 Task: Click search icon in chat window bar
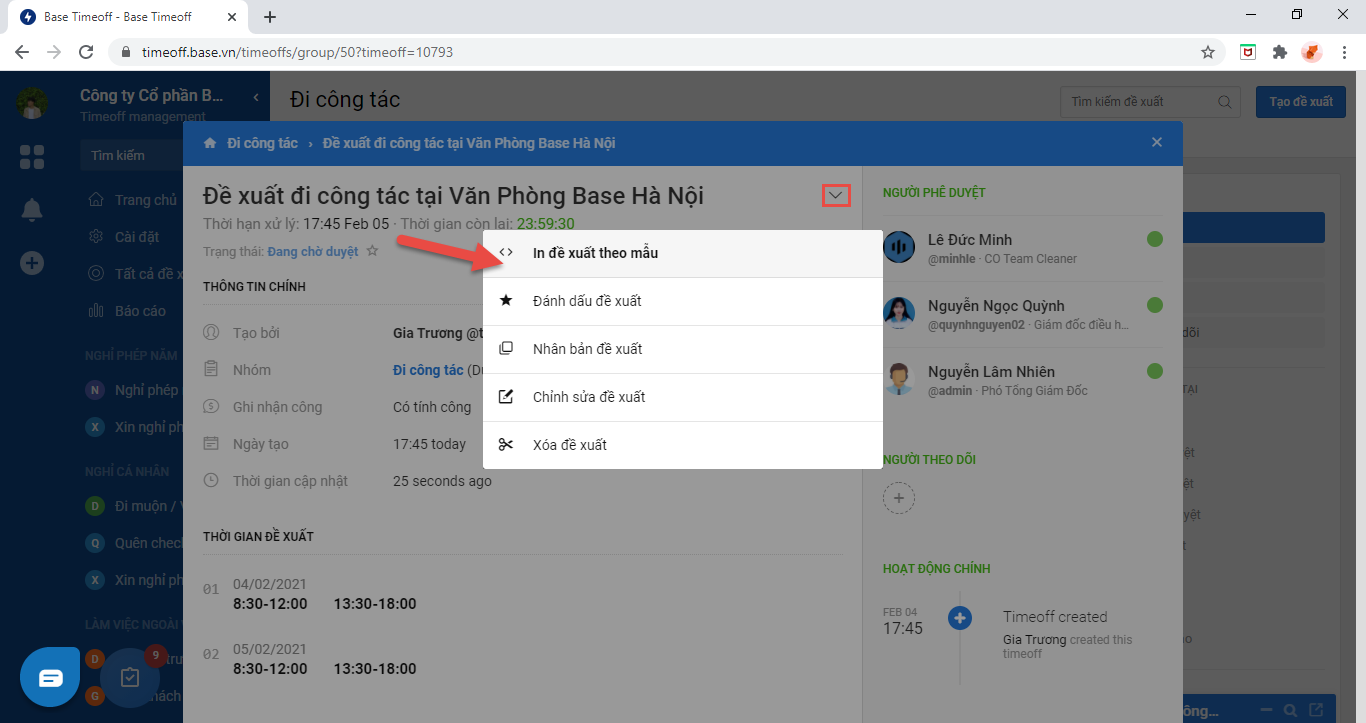click(1292, 710)
